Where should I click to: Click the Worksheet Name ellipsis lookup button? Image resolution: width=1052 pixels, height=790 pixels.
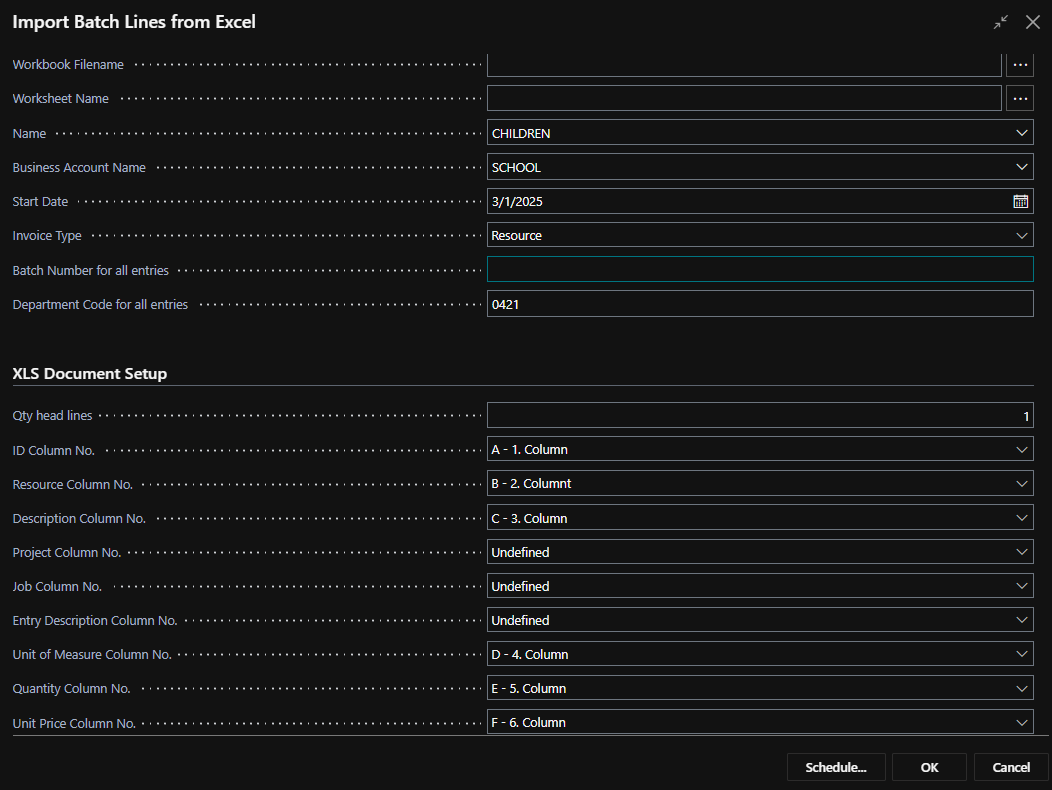click(x=1020, y=98)
